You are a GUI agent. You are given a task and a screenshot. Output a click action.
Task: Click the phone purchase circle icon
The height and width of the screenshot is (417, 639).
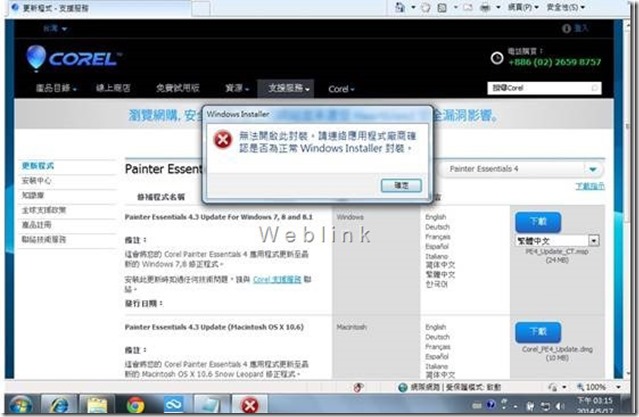(x=496, y=58)
